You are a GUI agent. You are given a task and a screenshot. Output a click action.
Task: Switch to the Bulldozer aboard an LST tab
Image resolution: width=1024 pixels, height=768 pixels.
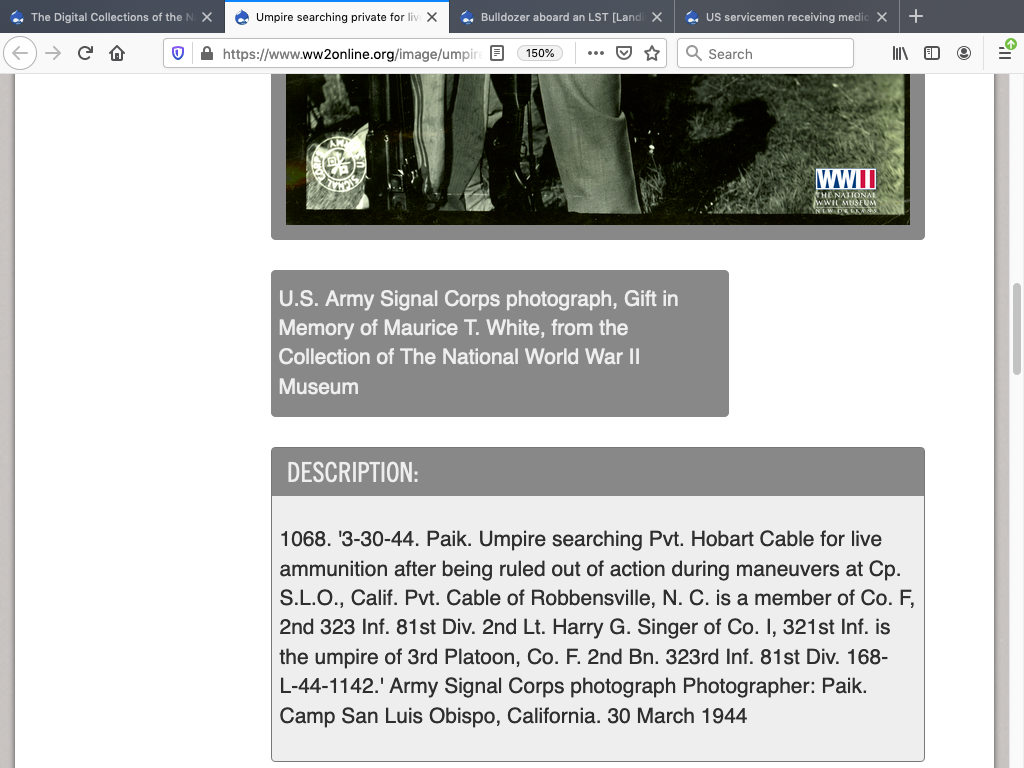[x=560, y=17]
